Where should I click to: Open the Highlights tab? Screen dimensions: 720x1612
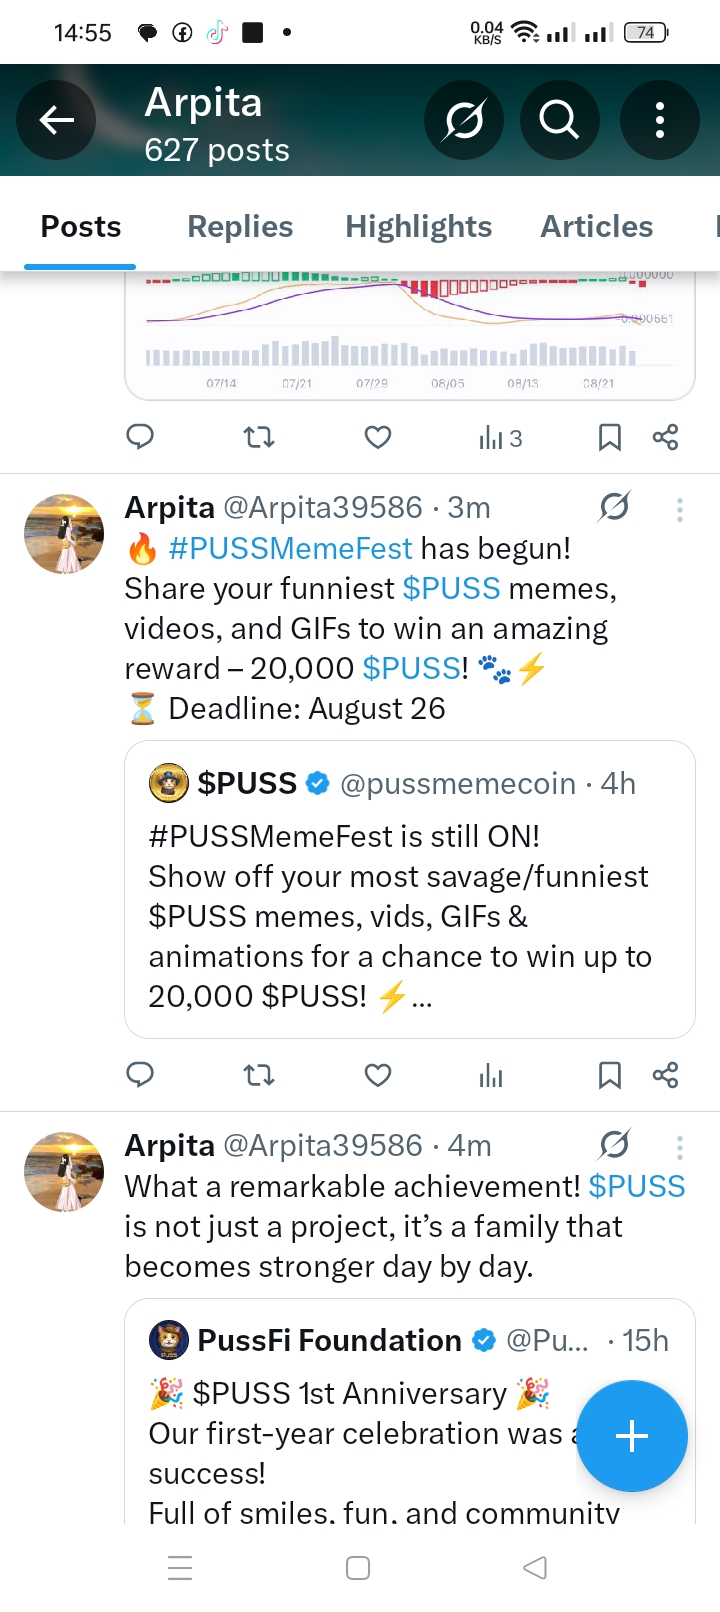click(418, 227)
